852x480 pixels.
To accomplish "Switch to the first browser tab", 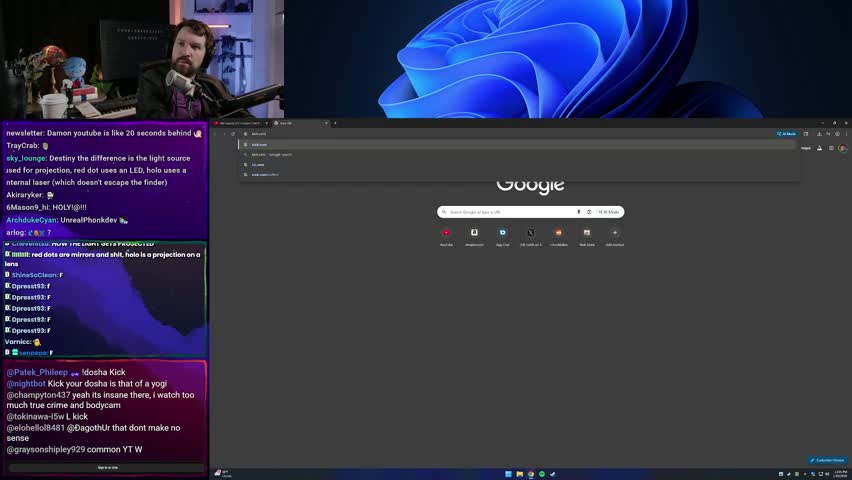I will 240,123.
